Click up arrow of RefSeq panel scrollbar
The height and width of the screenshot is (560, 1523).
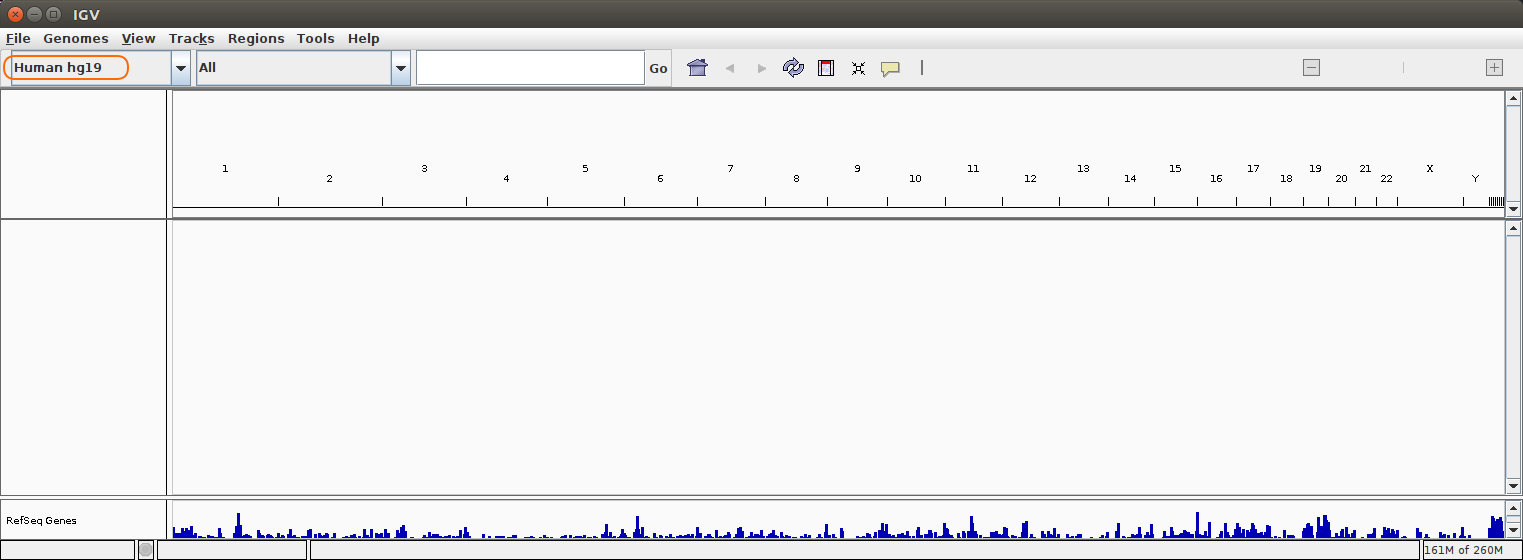[1513, 509]
